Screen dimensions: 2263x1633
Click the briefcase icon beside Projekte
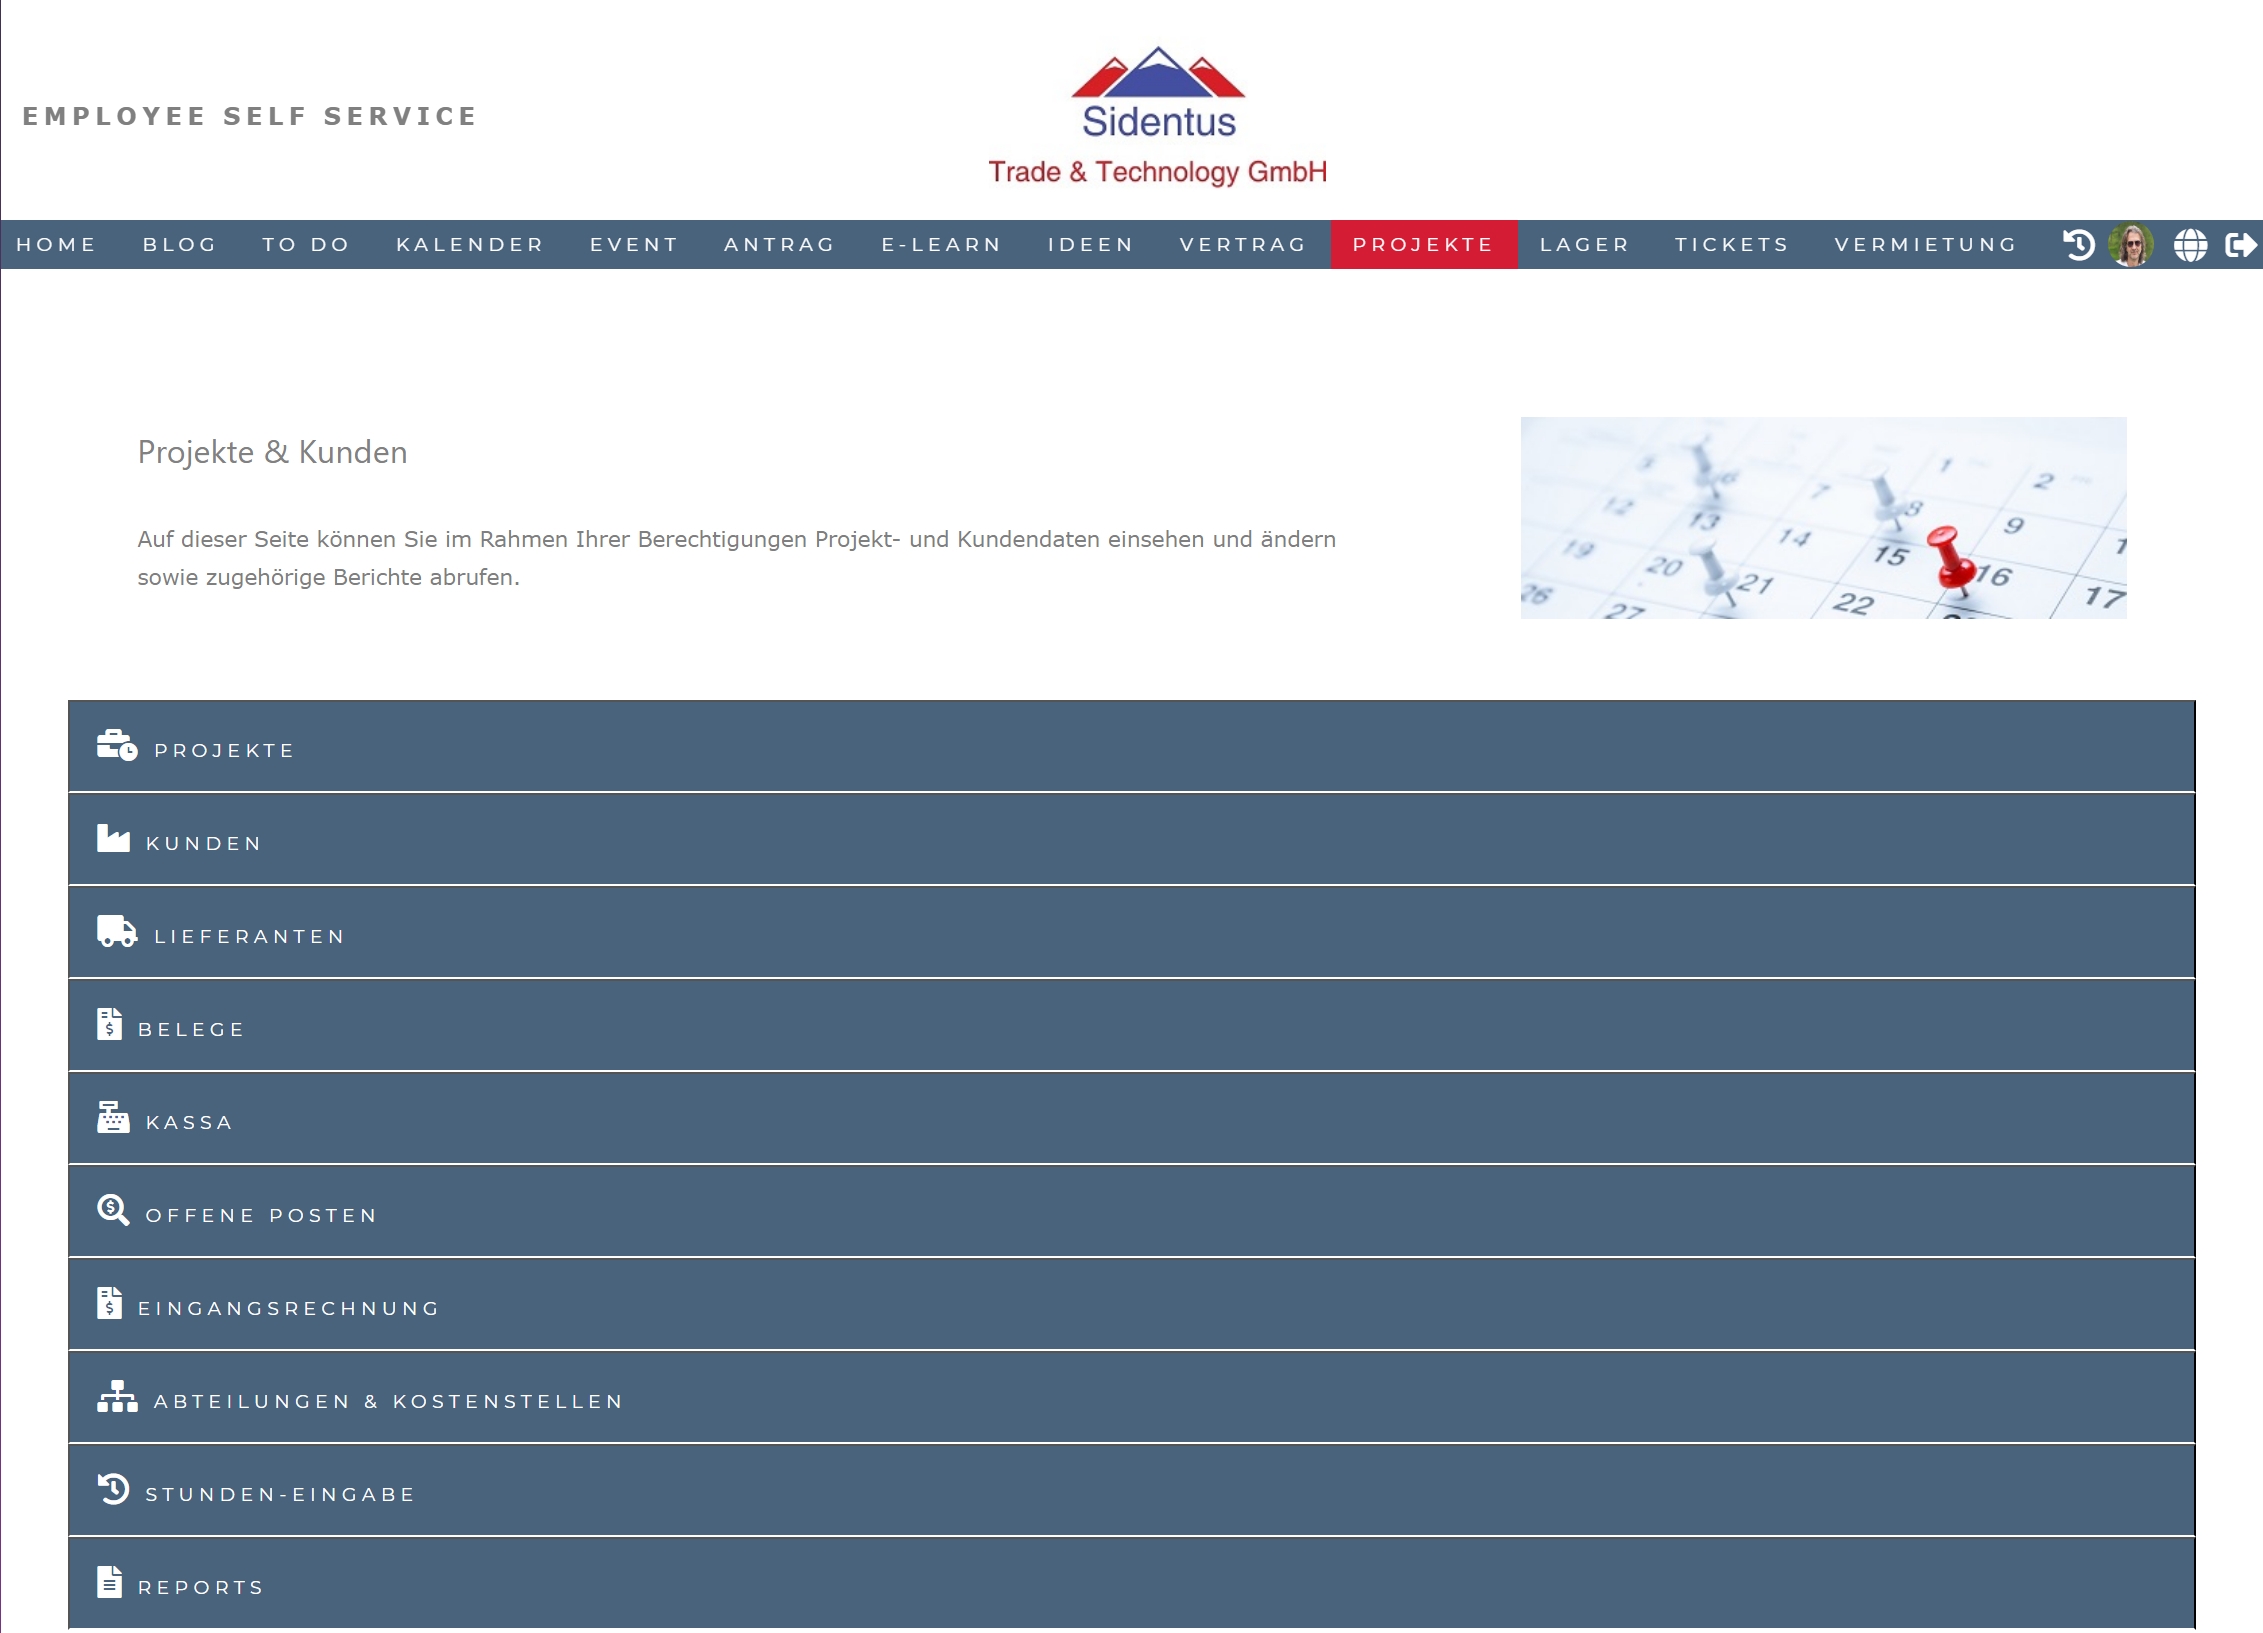tap(116, 745)
